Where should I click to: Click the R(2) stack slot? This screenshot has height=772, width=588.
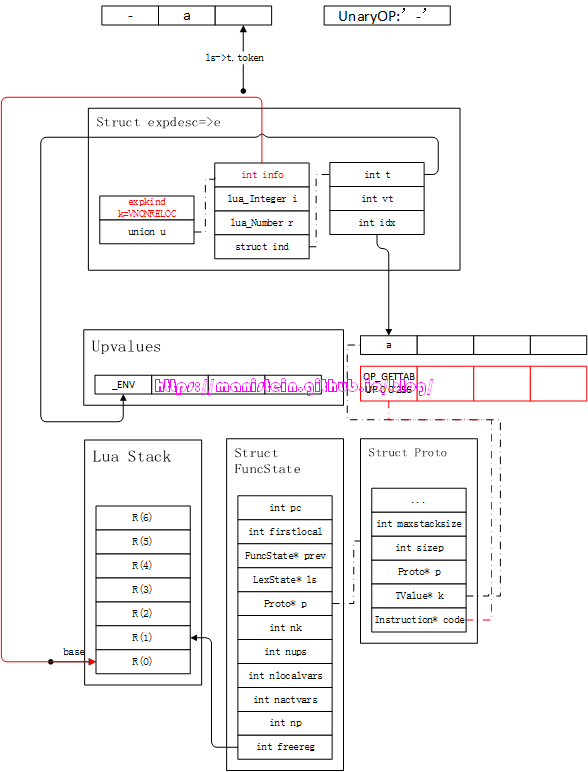click(143, 613)
